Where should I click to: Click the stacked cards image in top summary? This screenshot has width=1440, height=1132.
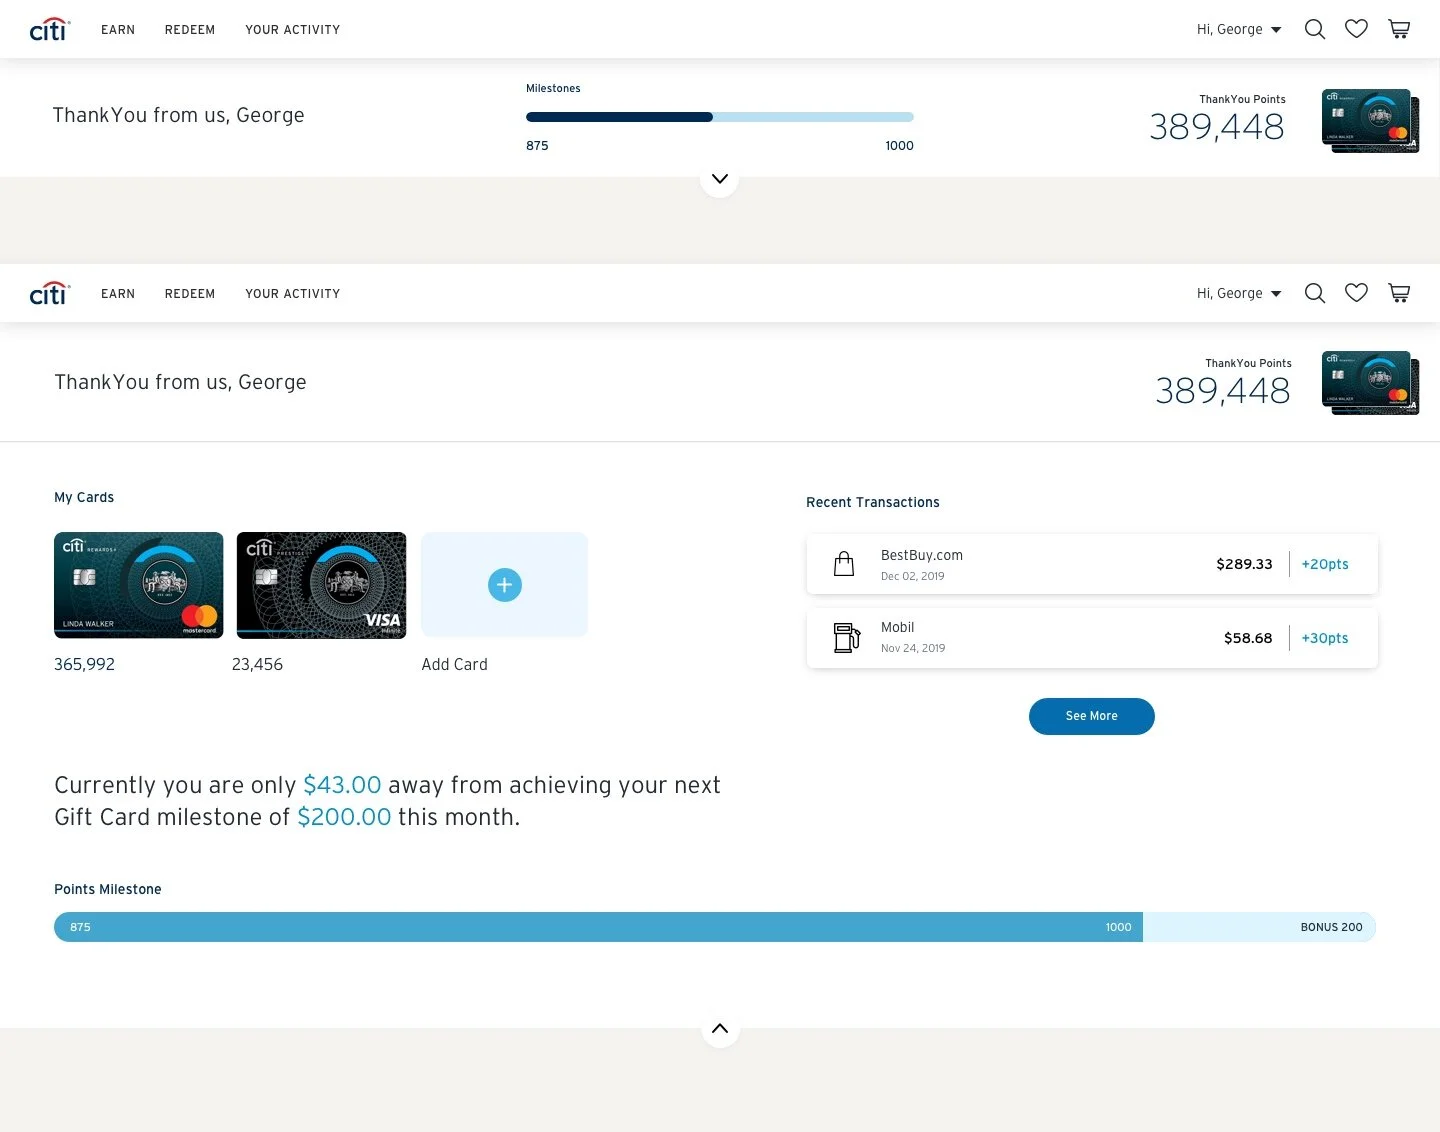point(1370,120)
